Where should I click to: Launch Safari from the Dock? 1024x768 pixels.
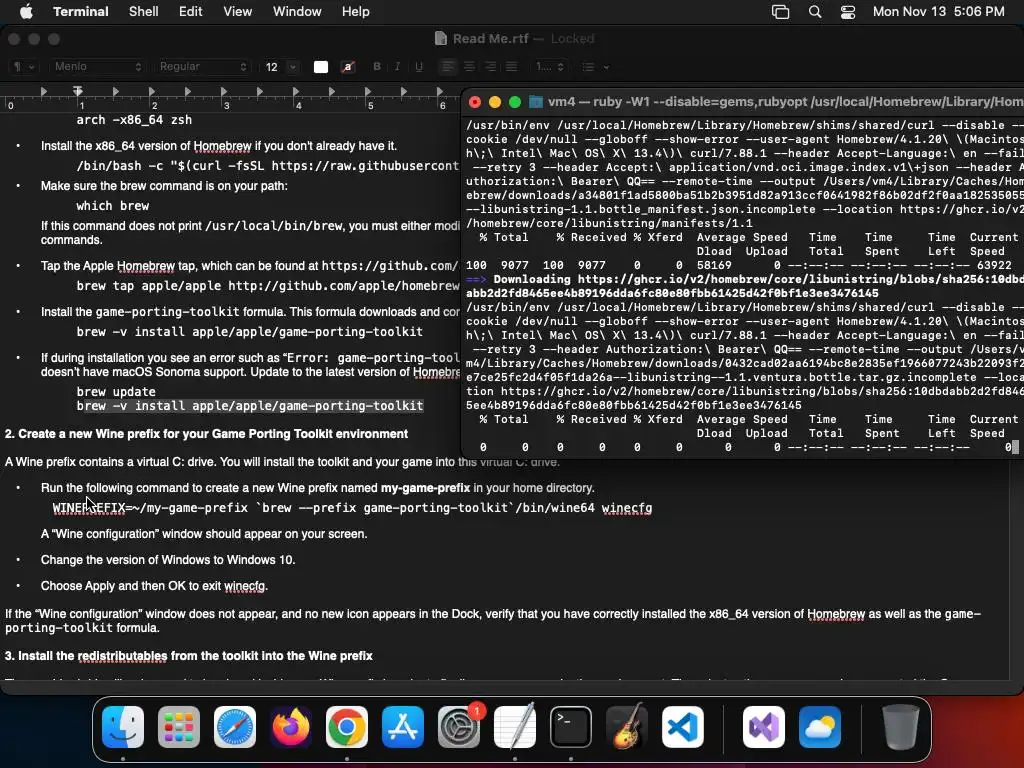click(x=234, y=727)
